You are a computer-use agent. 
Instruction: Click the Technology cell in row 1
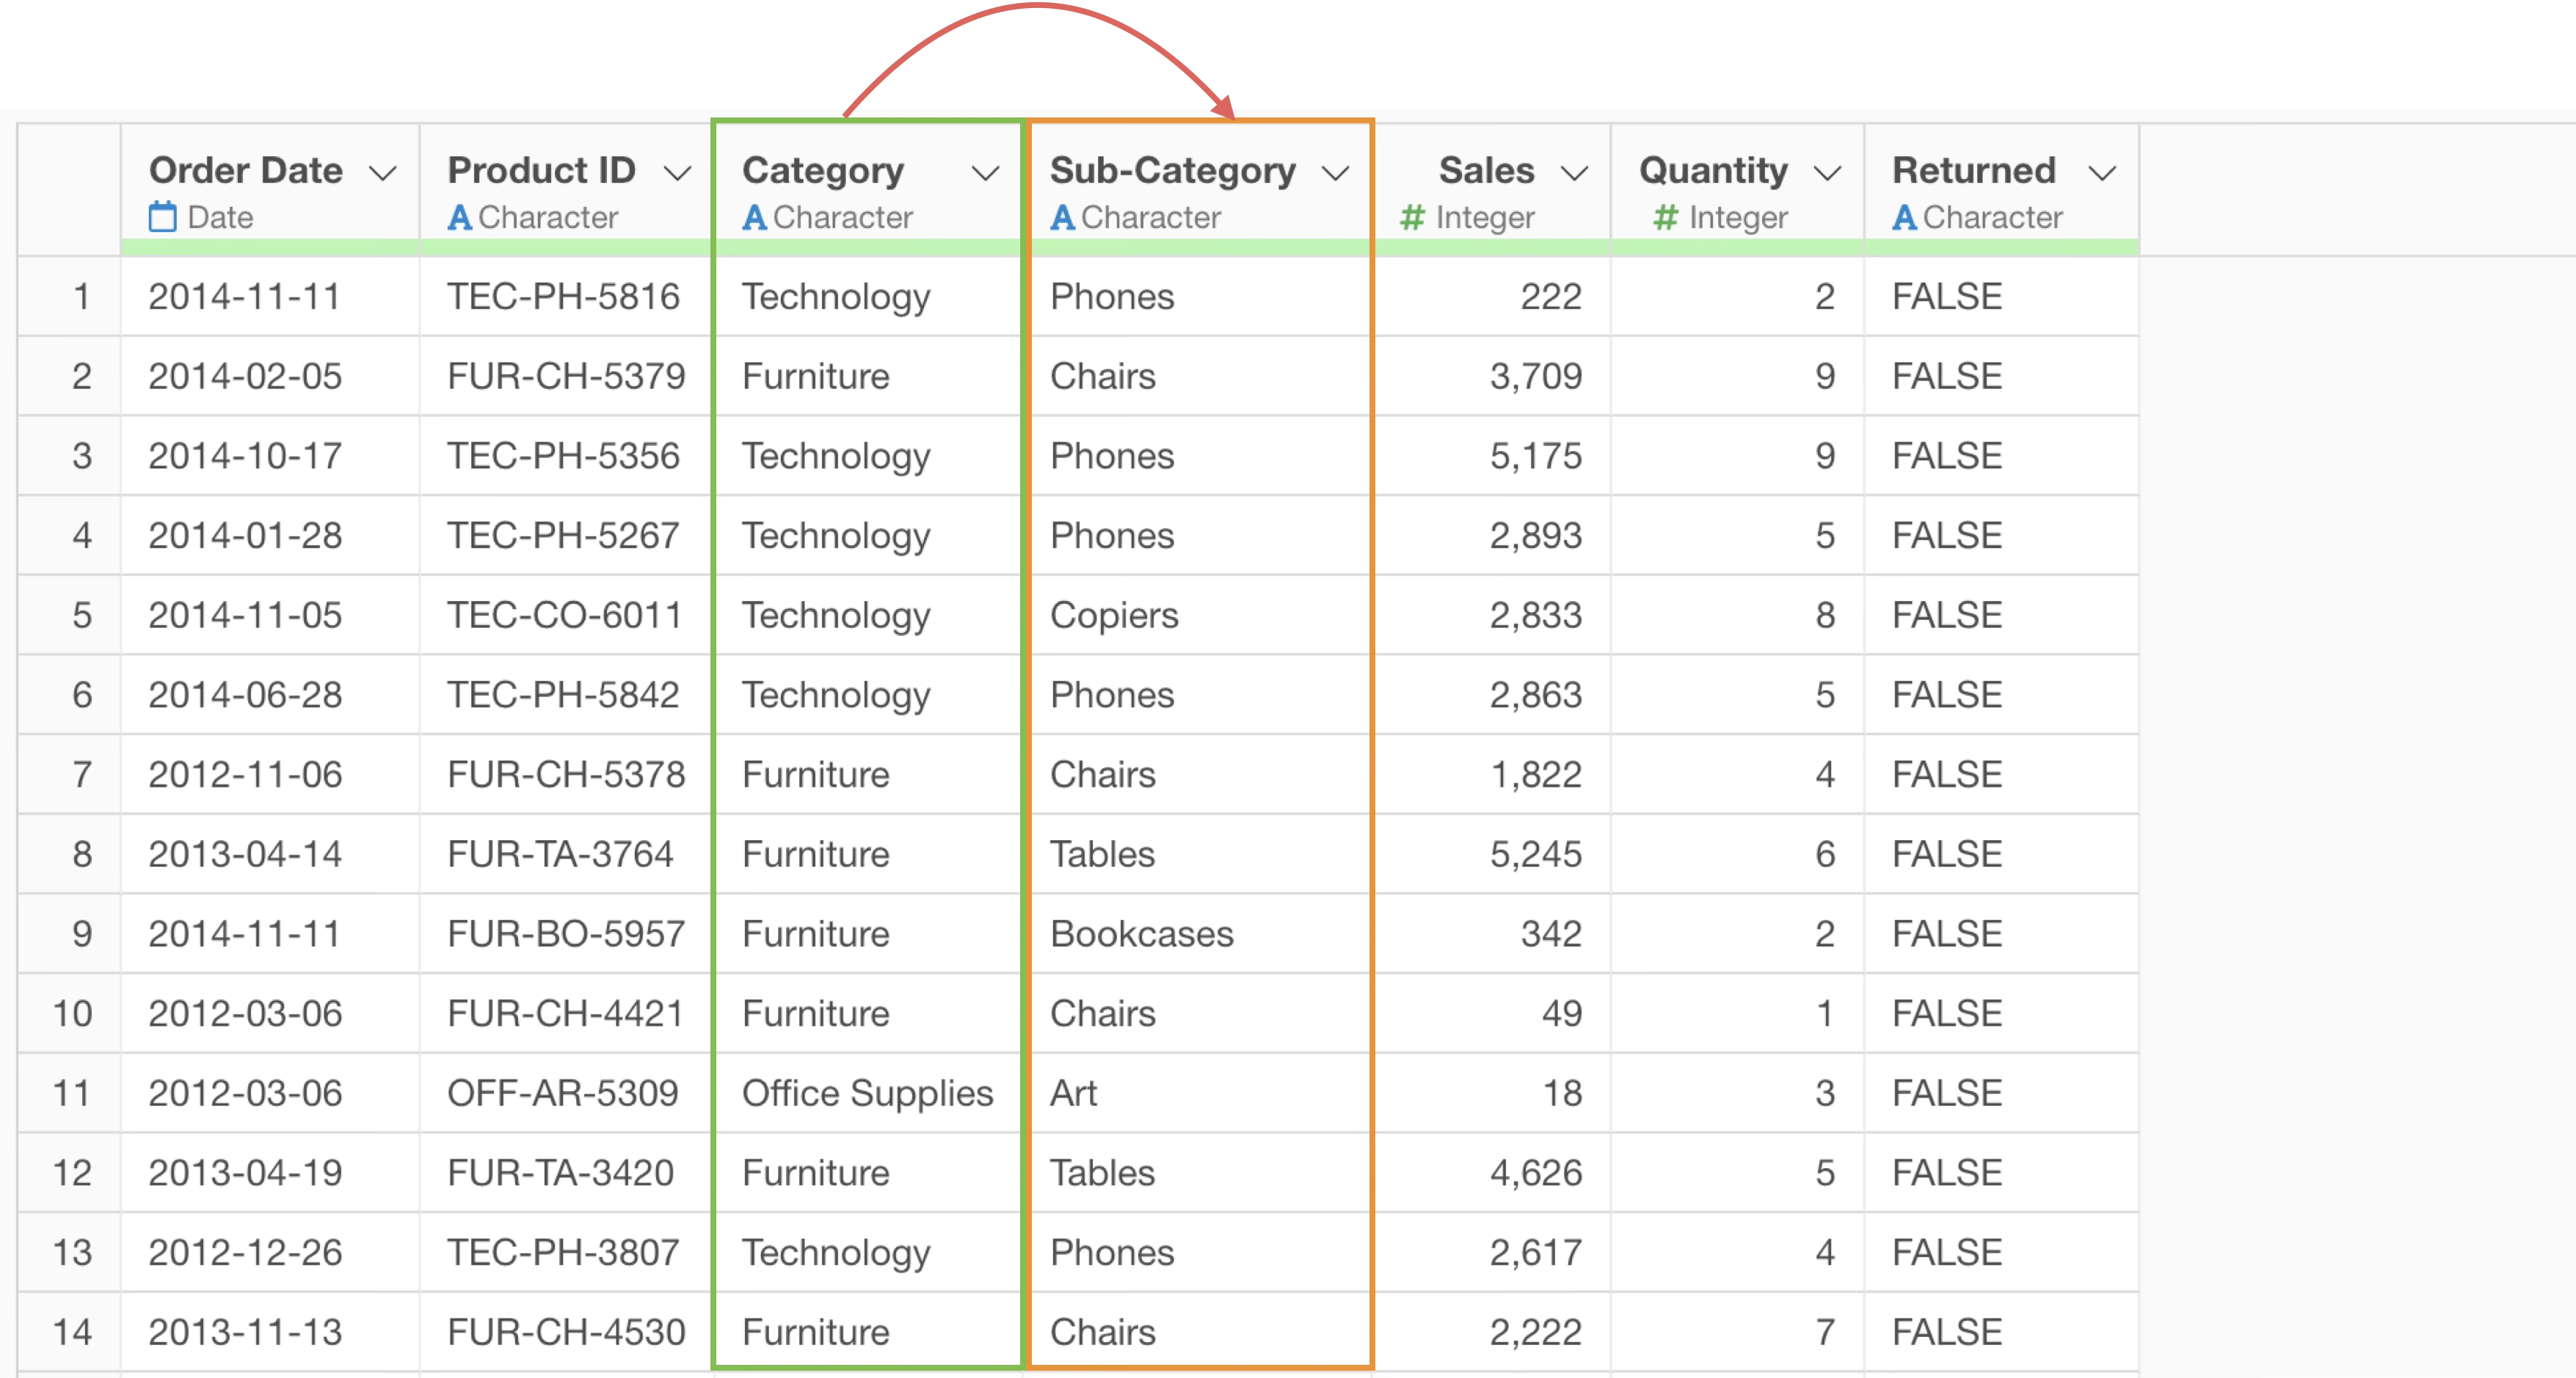point(868,296)
